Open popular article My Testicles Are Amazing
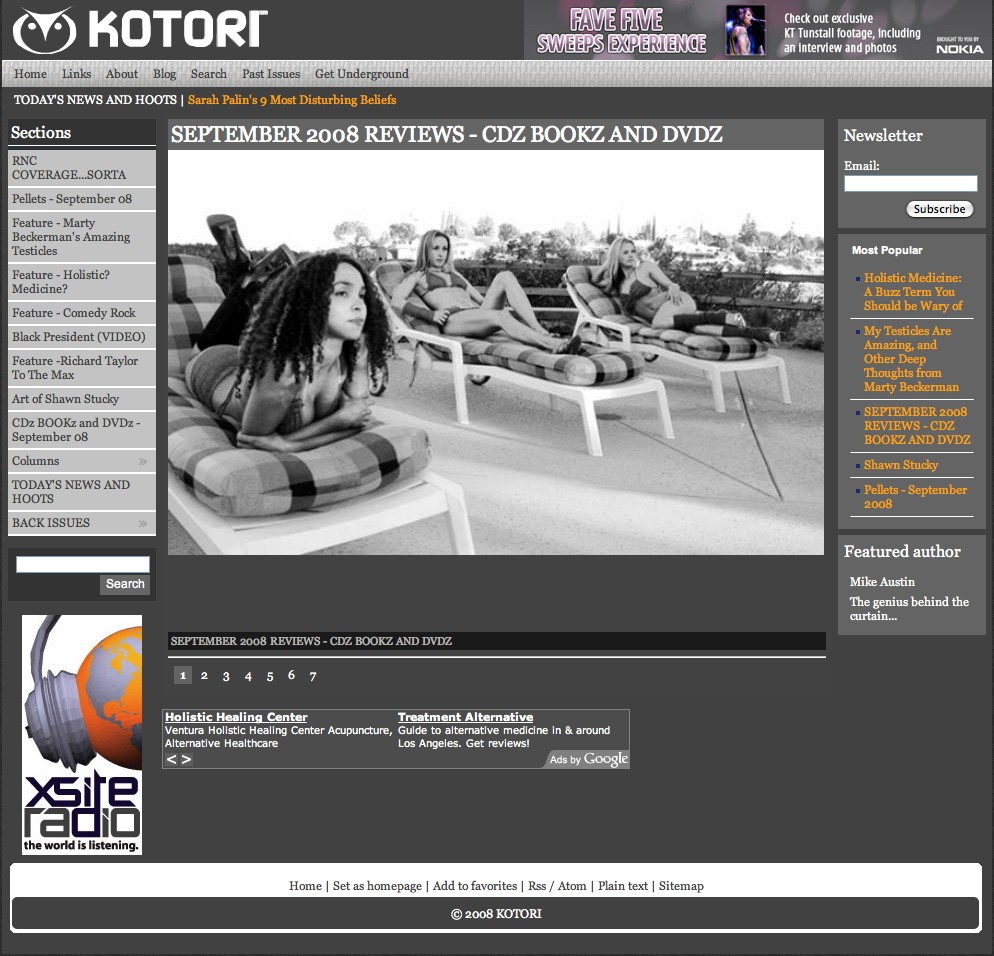Screen dimensions: 994x956 click(911, 359)
